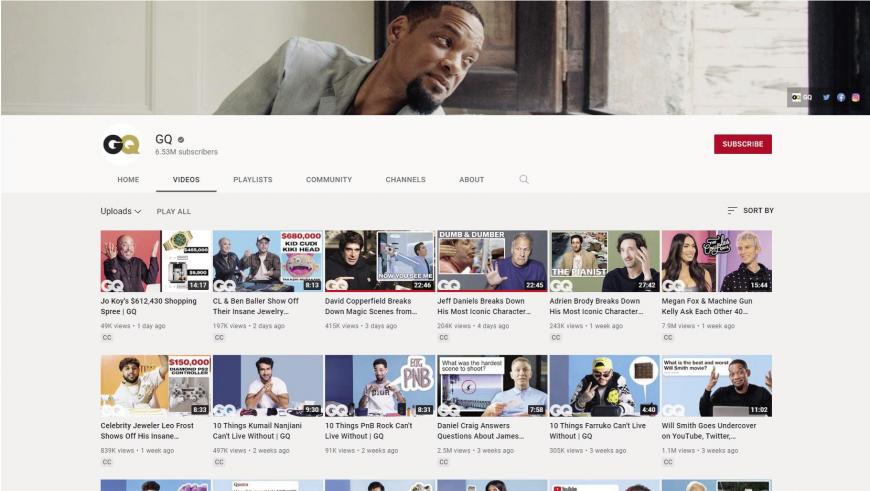Play the David Copperfield thumbnail, 22:46
Viewport: 870px width, 491px height.
(x=380, y=261)
